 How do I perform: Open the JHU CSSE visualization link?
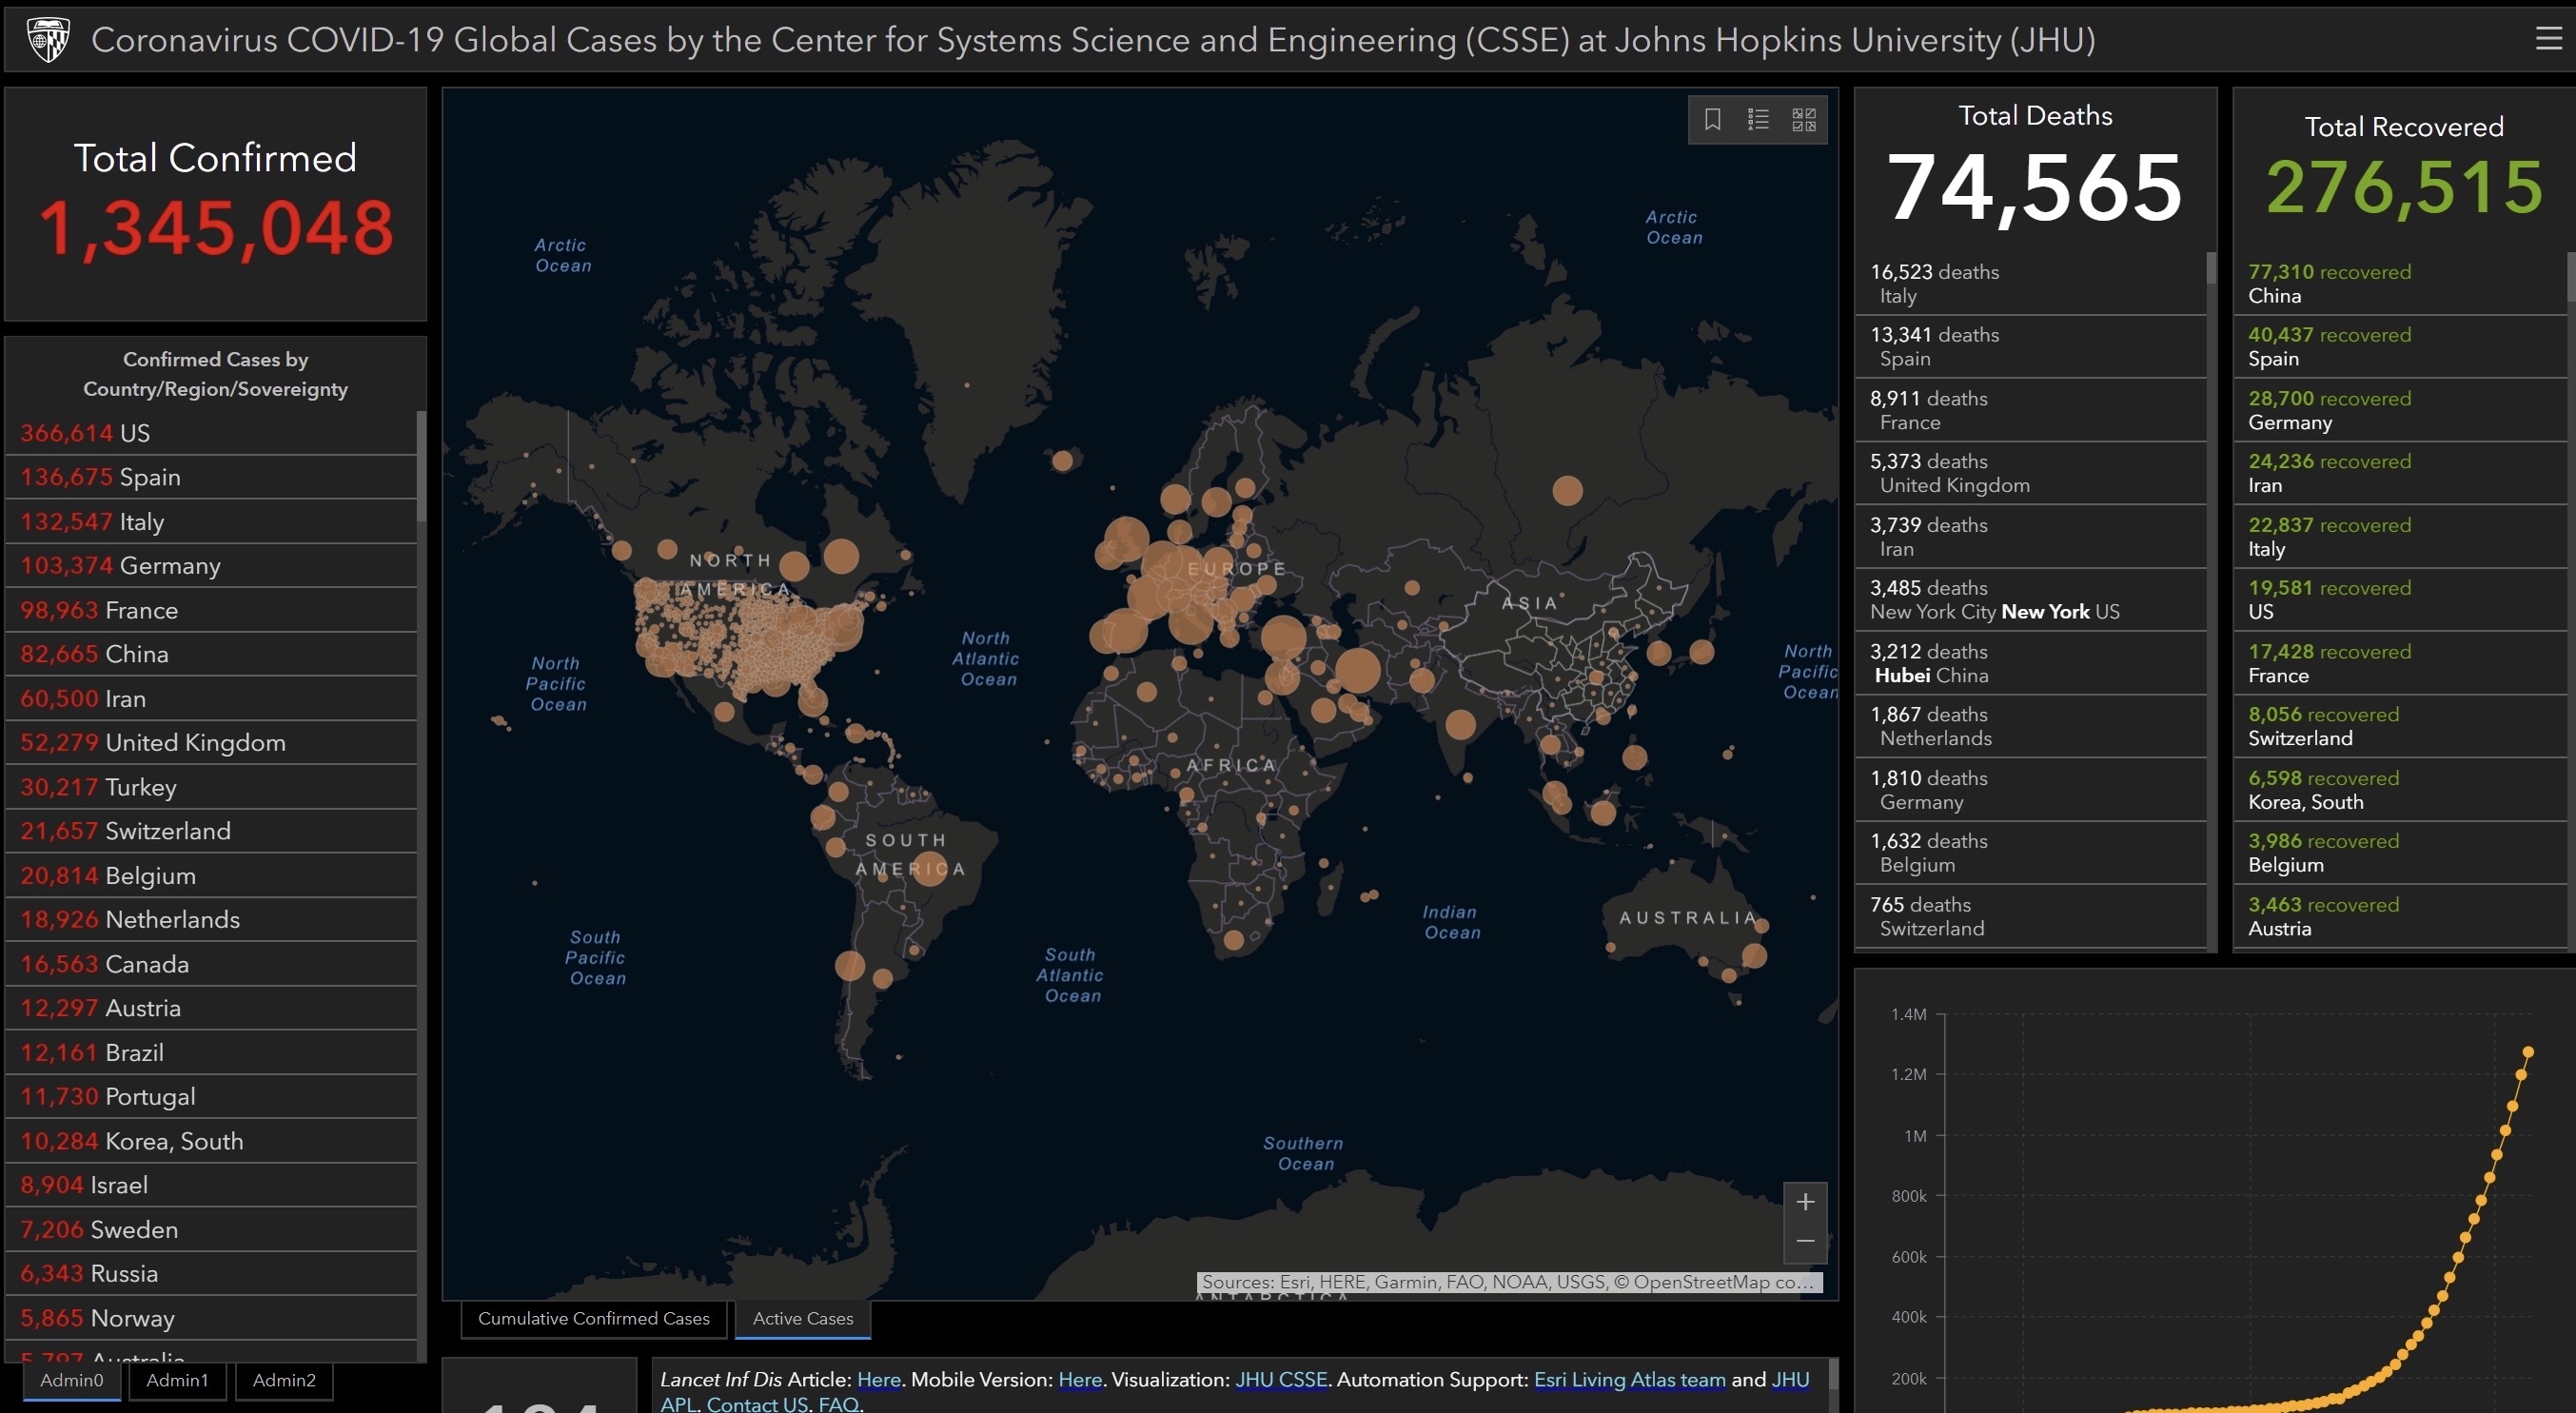point(1281,1379)
